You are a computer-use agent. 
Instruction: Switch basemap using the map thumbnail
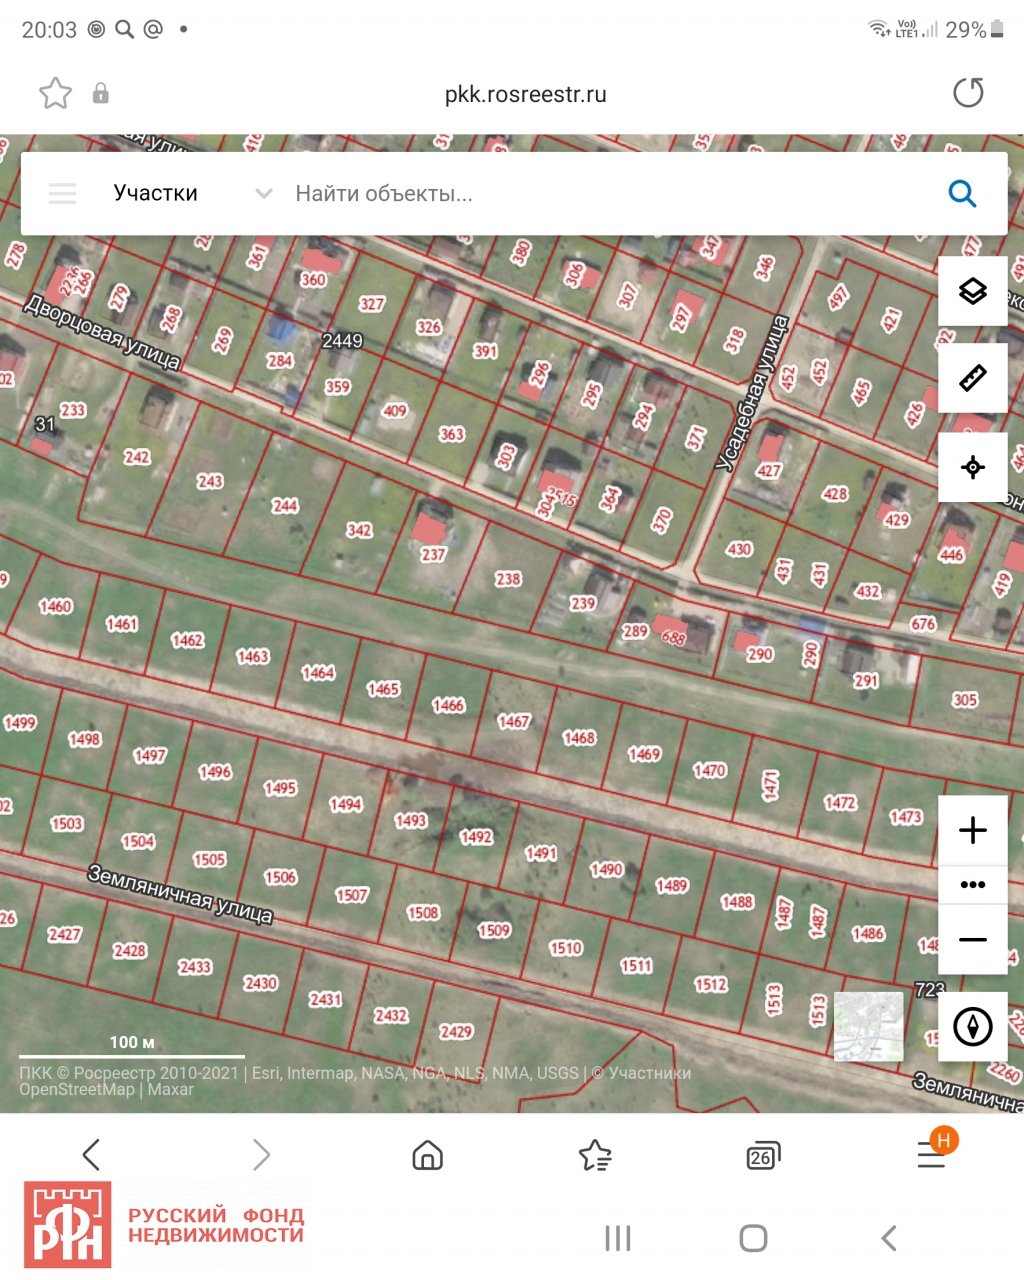coord(869,1027)
